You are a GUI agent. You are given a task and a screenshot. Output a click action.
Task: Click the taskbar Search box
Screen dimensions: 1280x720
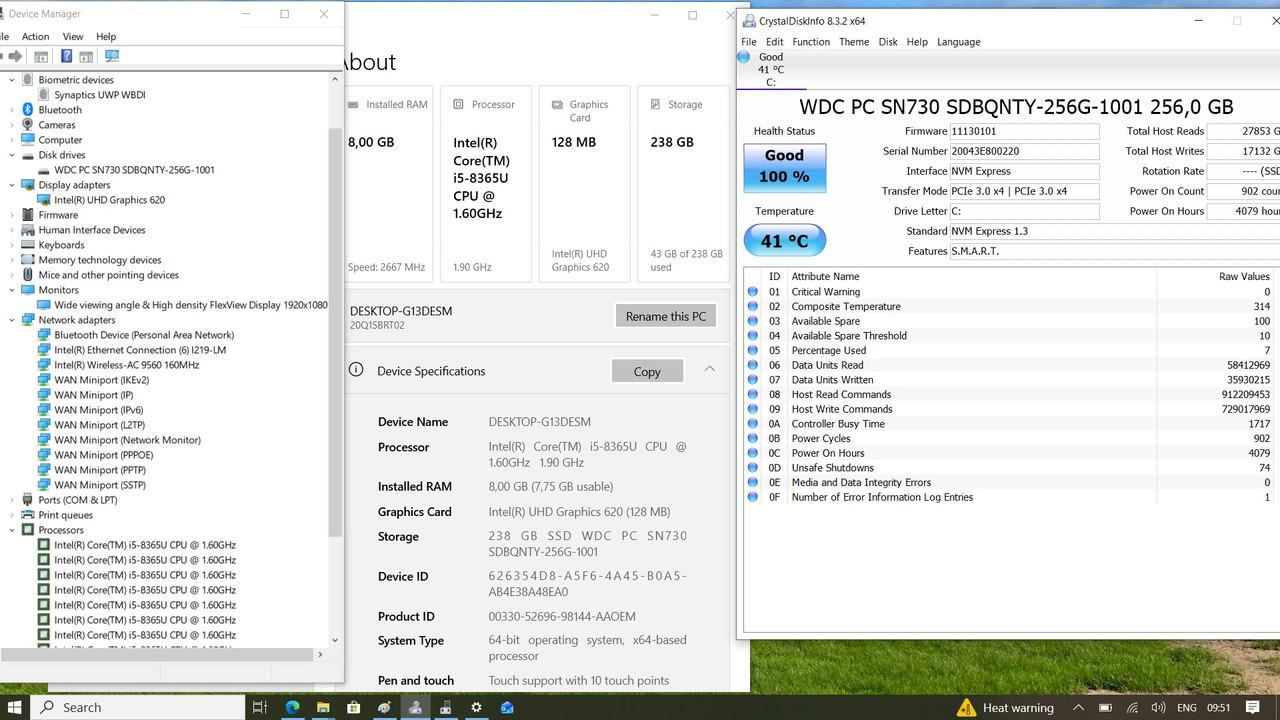click(137, 707)
